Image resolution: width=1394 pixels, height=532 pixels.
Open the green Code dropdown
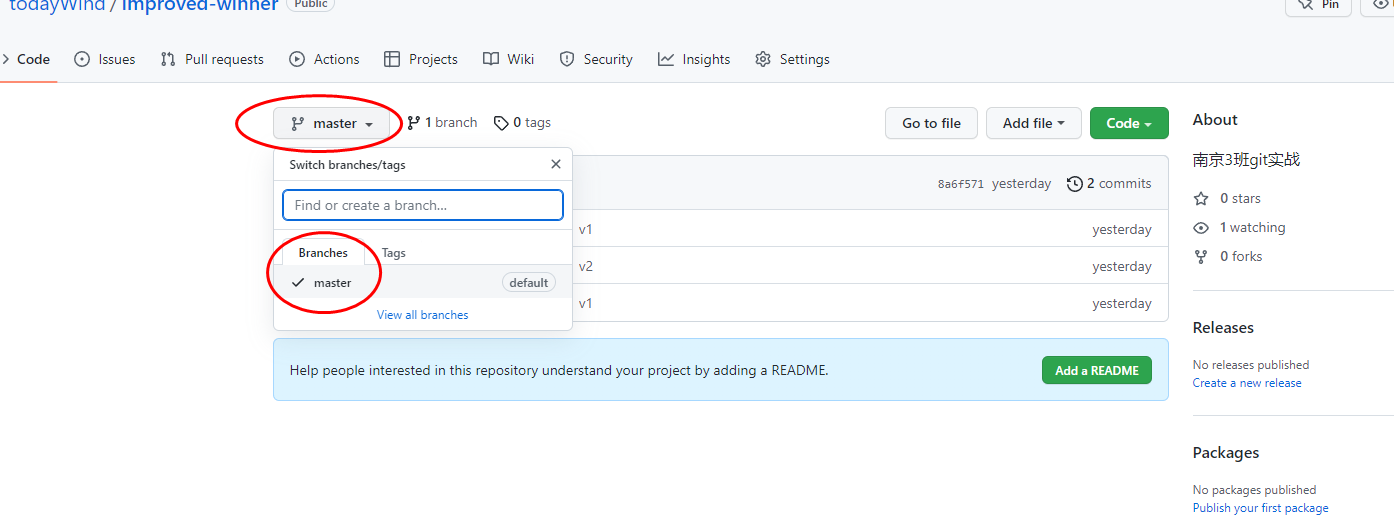tap(1129, 123)
